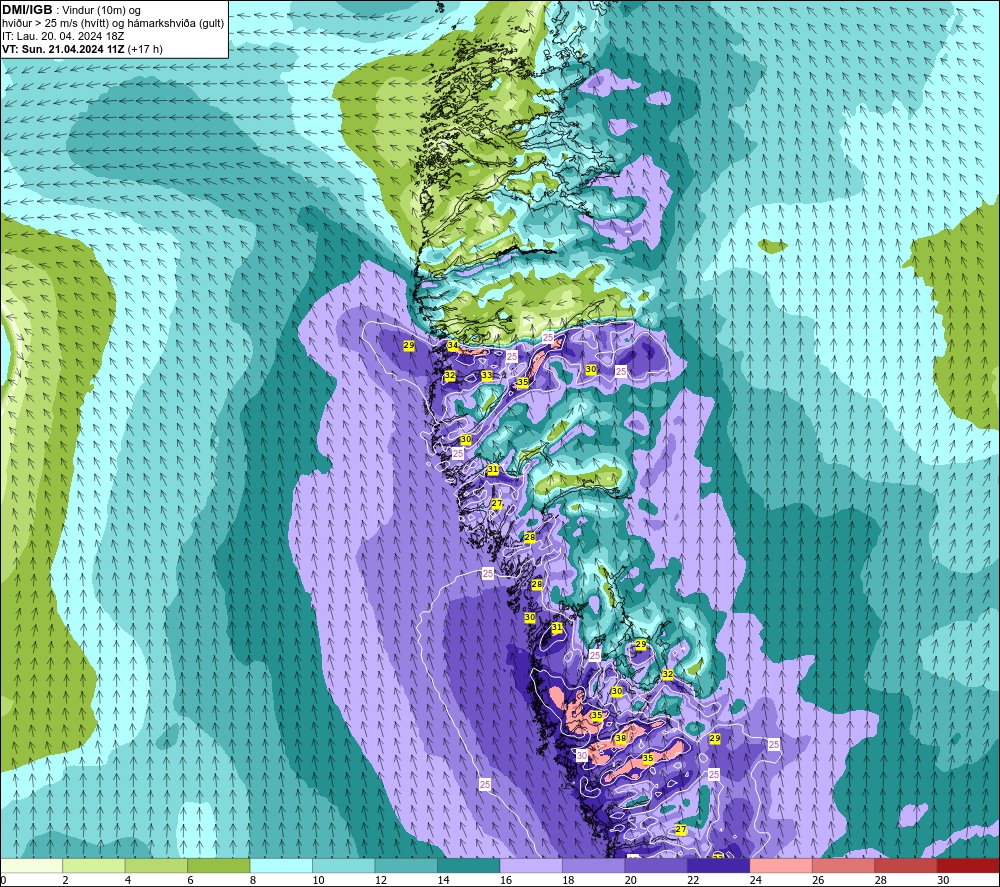The width and height of the screenshot is (1000, 887).
Task: Click the legend tick label '8'
Action: pos(253,880)
